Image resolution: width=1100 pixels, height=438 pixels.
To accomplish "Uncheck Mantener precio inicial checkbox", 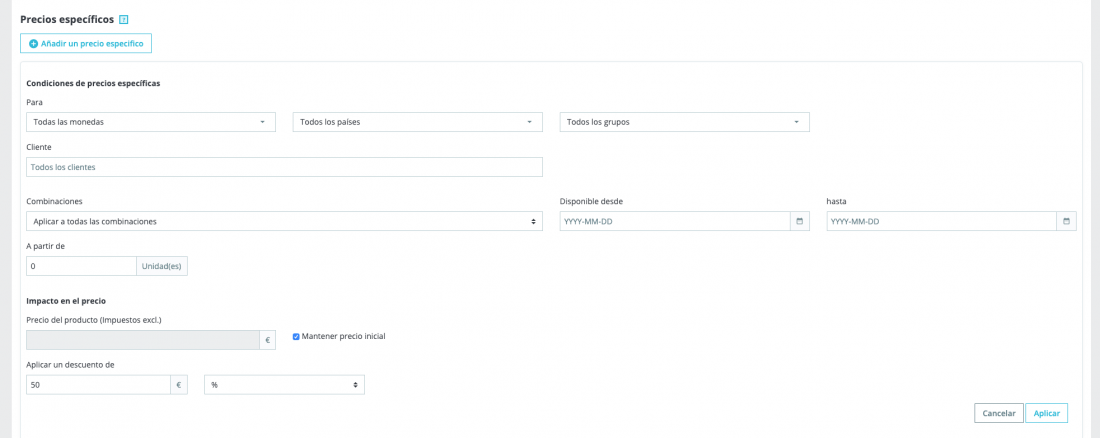I will coord(296,336).
